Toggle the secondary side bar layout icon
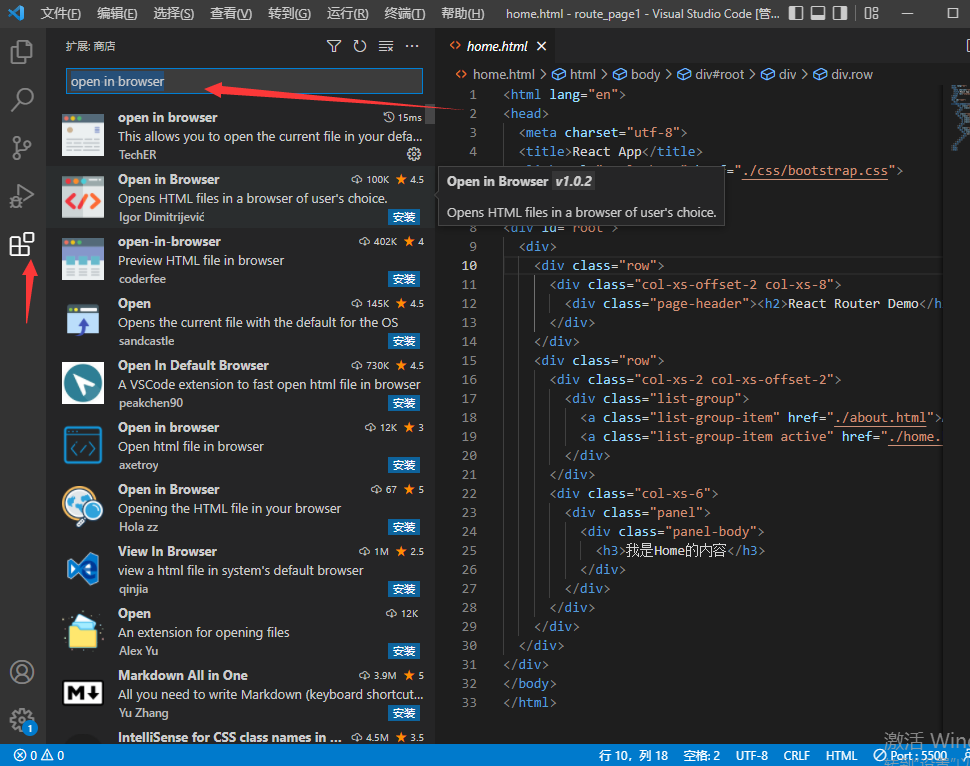 839,13
